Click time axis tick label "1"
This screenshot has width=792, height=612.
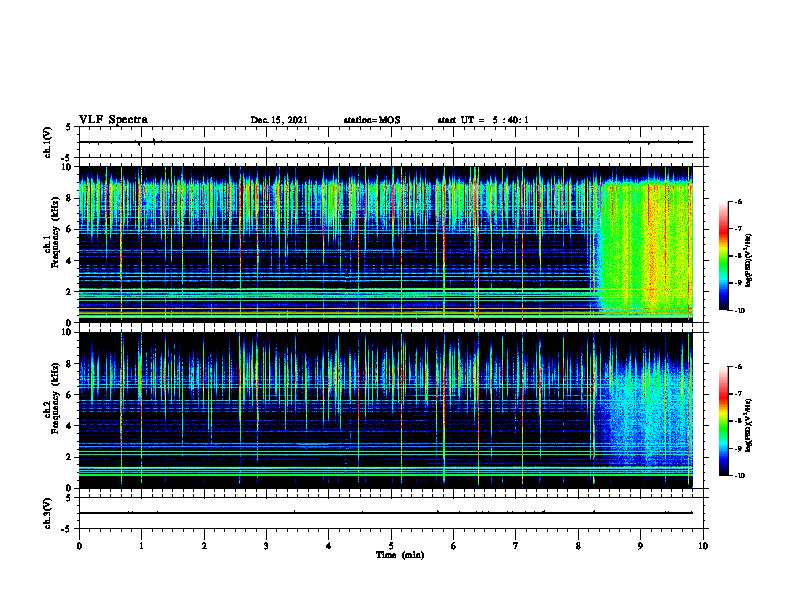click(x=141, y=546)
